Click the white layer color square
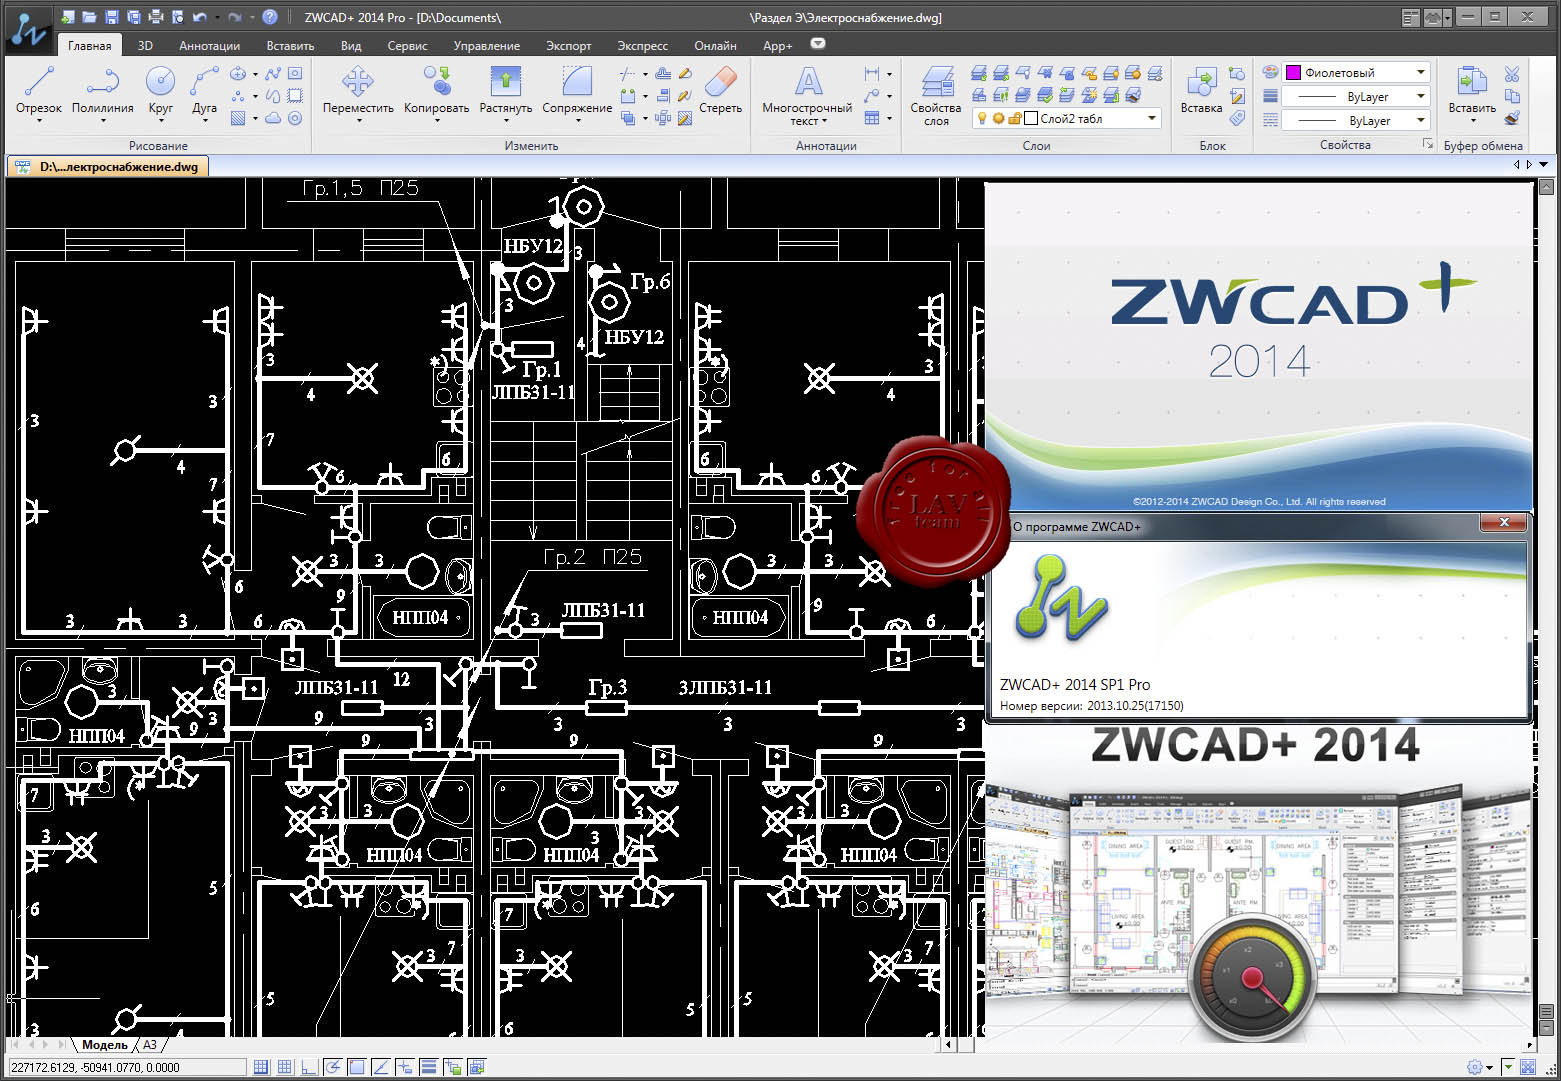The width and height of the screenshot is (1561, 1081). 1031,118
